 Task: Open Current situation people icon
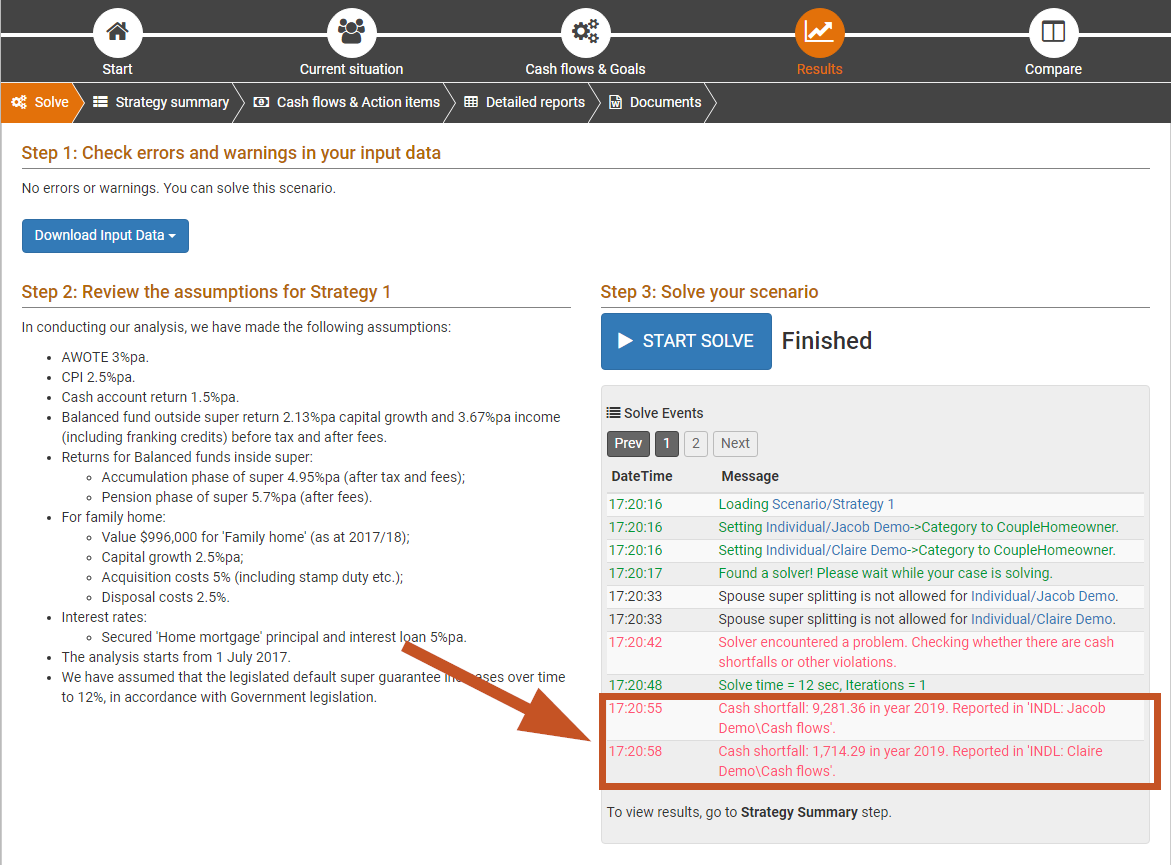pos(351,32)
